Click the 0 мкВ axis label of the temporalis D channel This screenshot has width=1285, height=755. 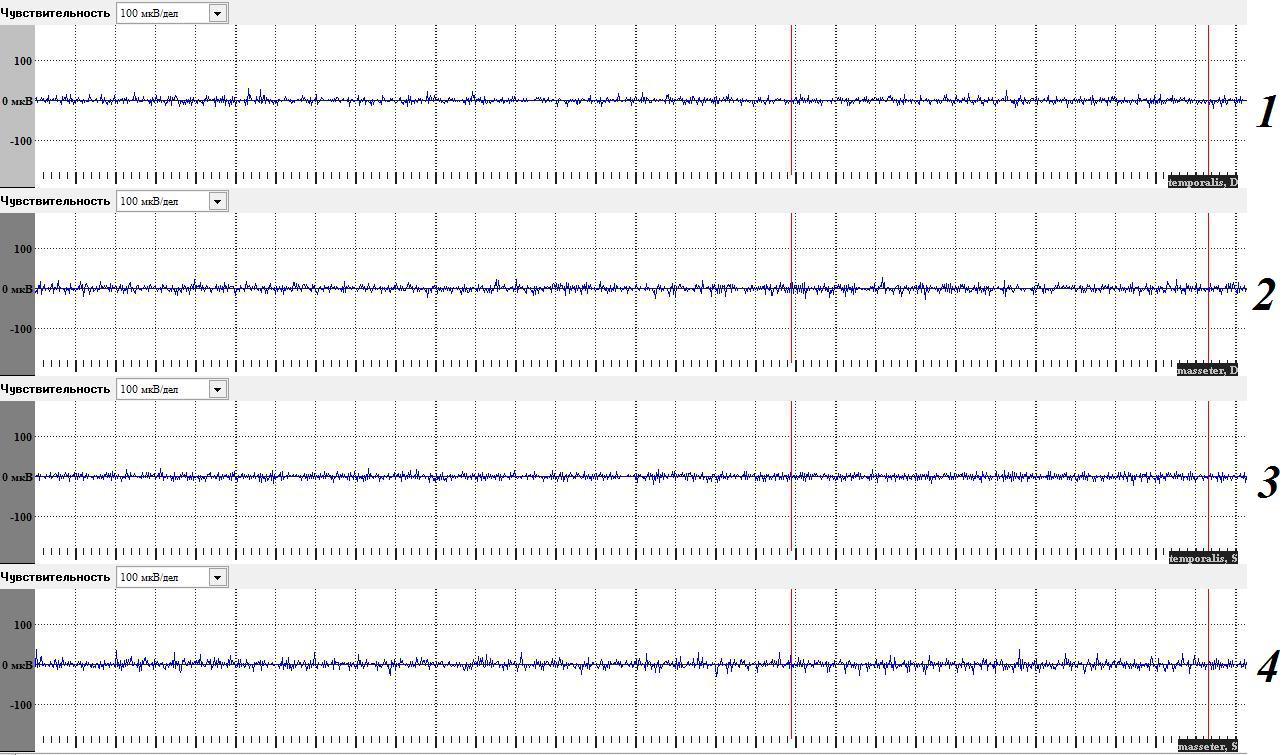tap(16, 101)
